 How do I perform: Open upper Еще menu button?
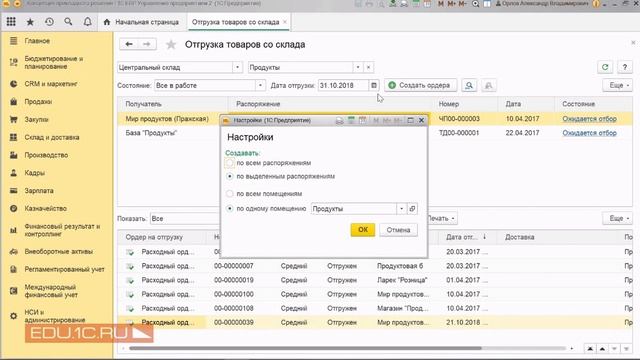pos(618,85)
